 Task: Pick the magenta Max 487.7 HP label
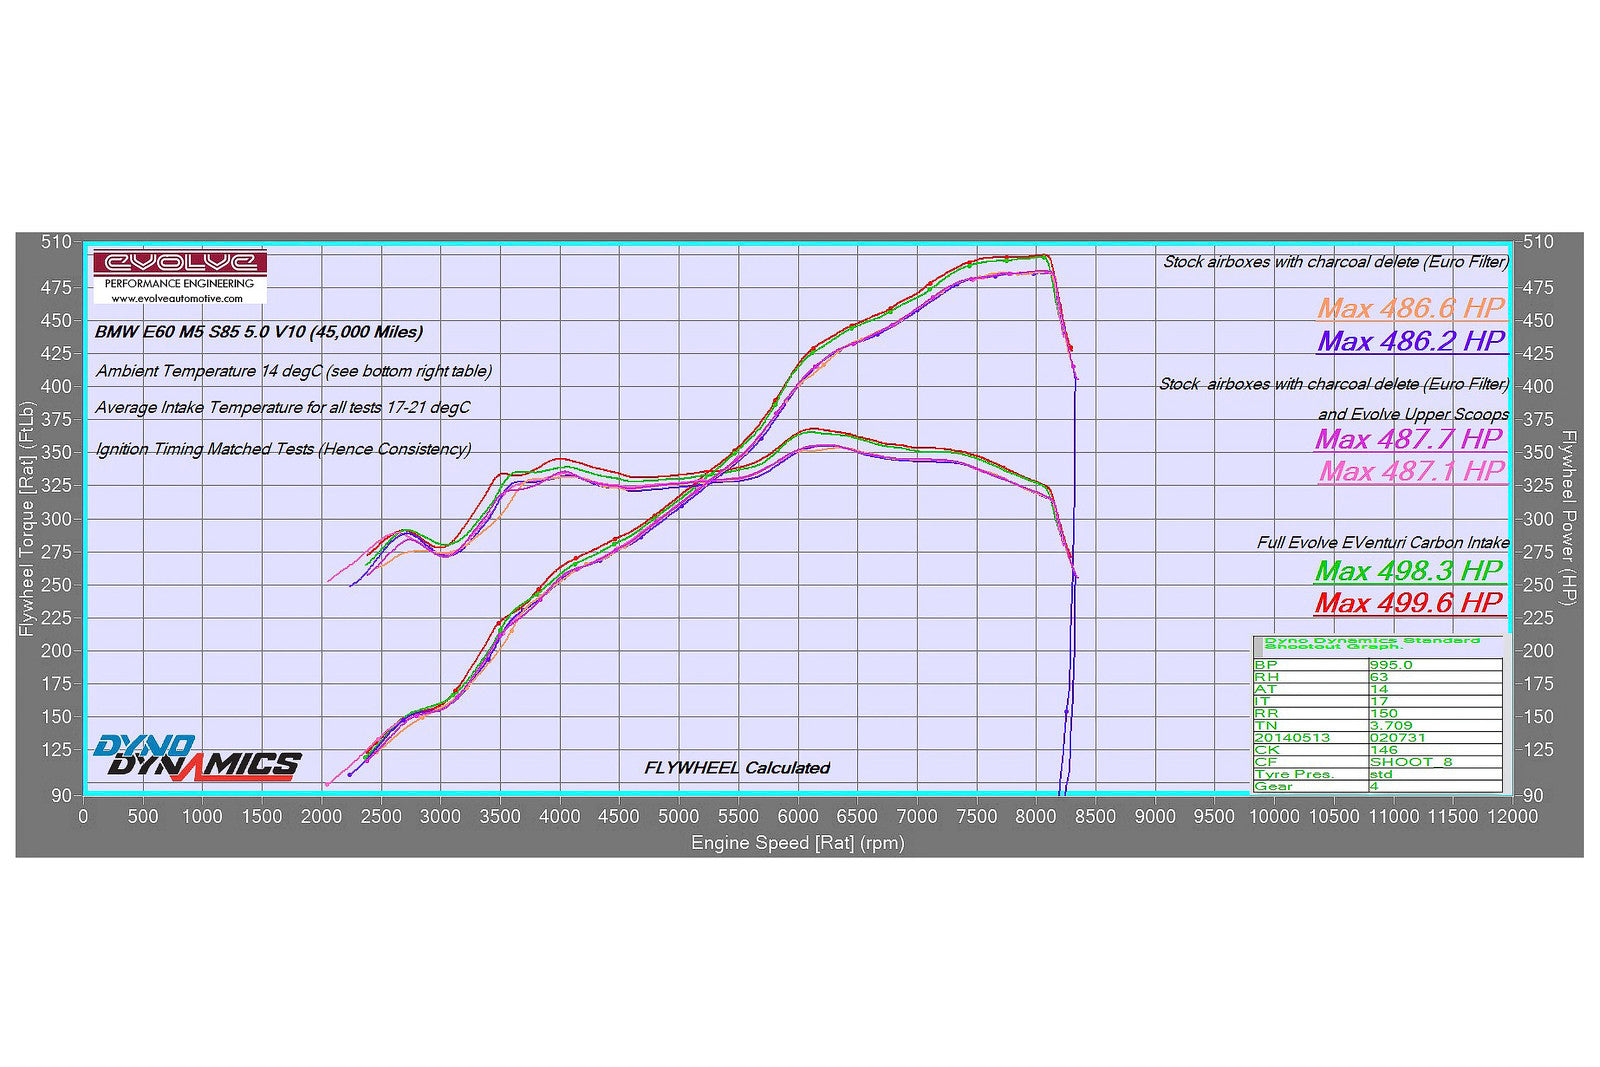tap(1408, 439)
